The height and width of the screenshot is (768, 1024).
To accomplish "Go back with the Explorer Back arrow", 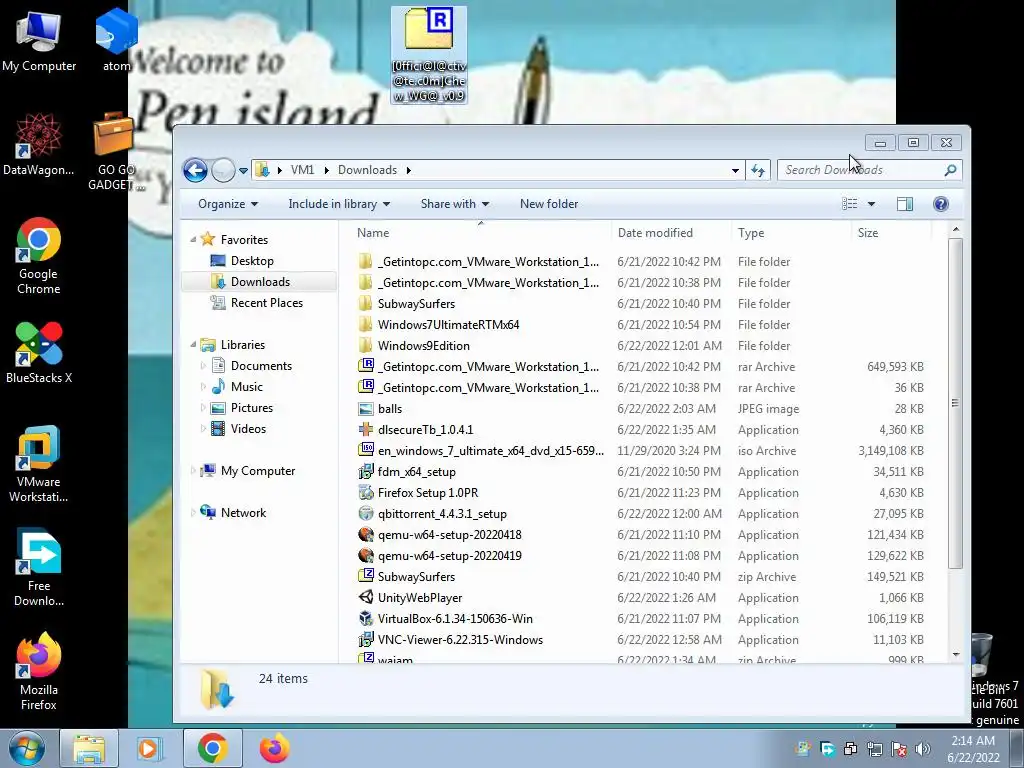I will (x=195, y=170).
